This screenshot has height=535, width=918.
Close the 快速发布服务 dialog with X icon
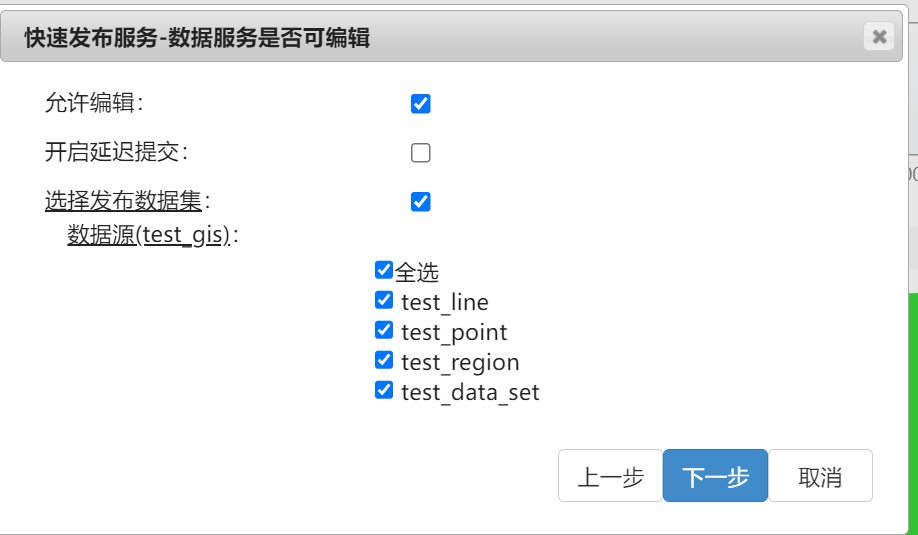click(x=879, y=37)
